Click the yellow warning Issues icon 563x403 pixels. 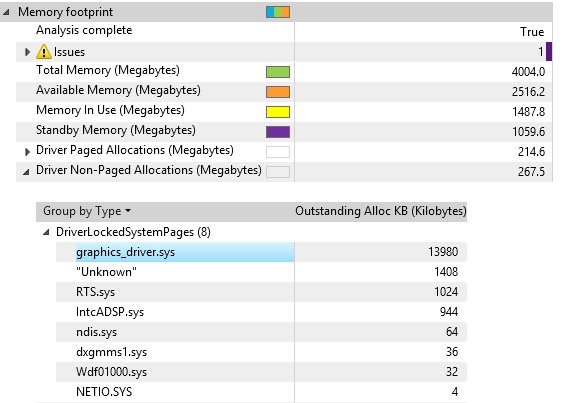pos(44,51)
